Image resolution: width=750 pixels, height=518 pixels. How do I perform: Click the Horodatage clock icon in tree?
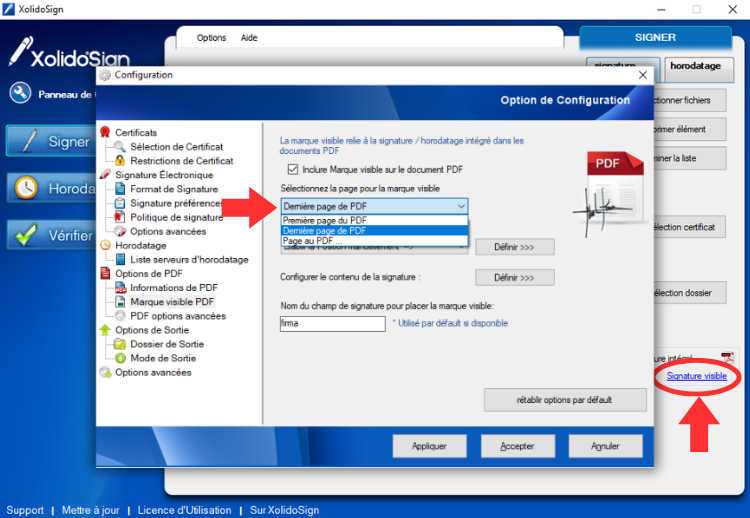tap(105, 245)
